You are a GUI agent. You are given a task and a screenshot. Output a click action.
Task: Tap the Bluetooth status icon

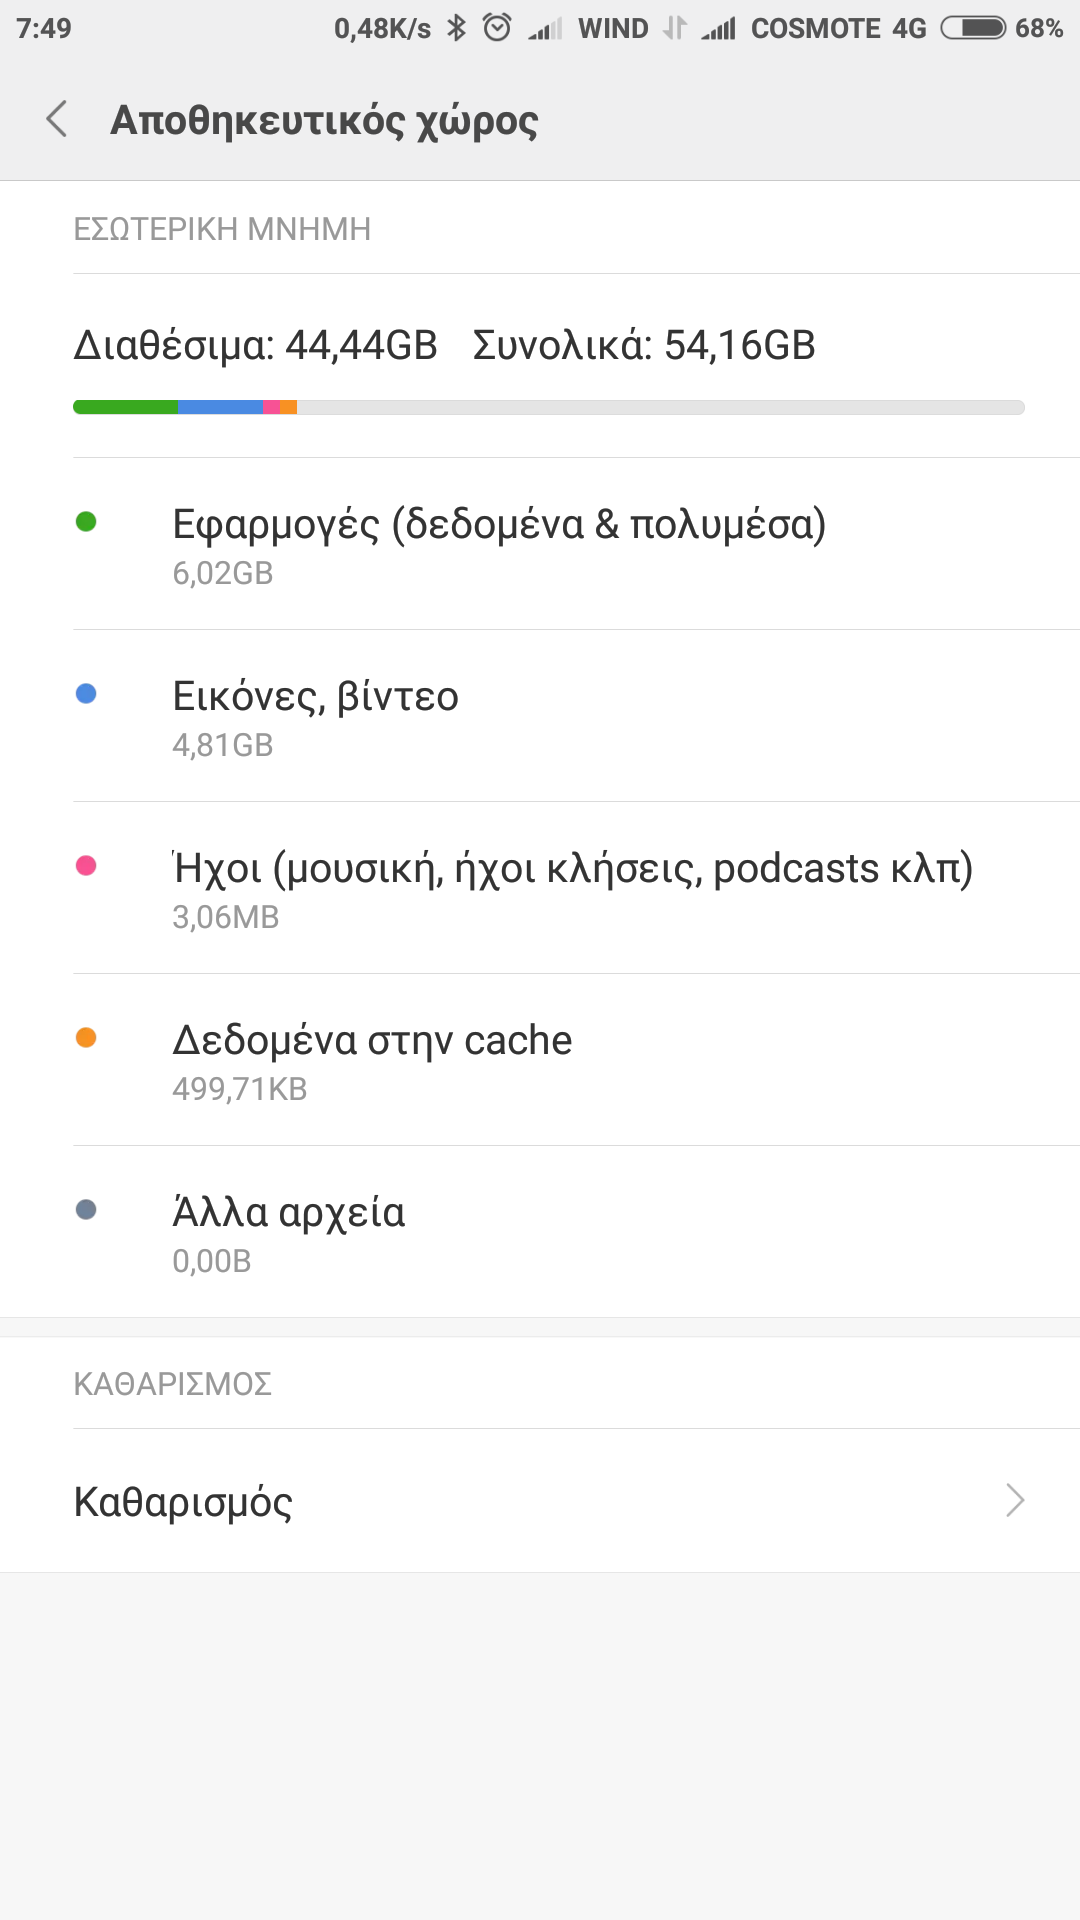[x=457, y=28]
